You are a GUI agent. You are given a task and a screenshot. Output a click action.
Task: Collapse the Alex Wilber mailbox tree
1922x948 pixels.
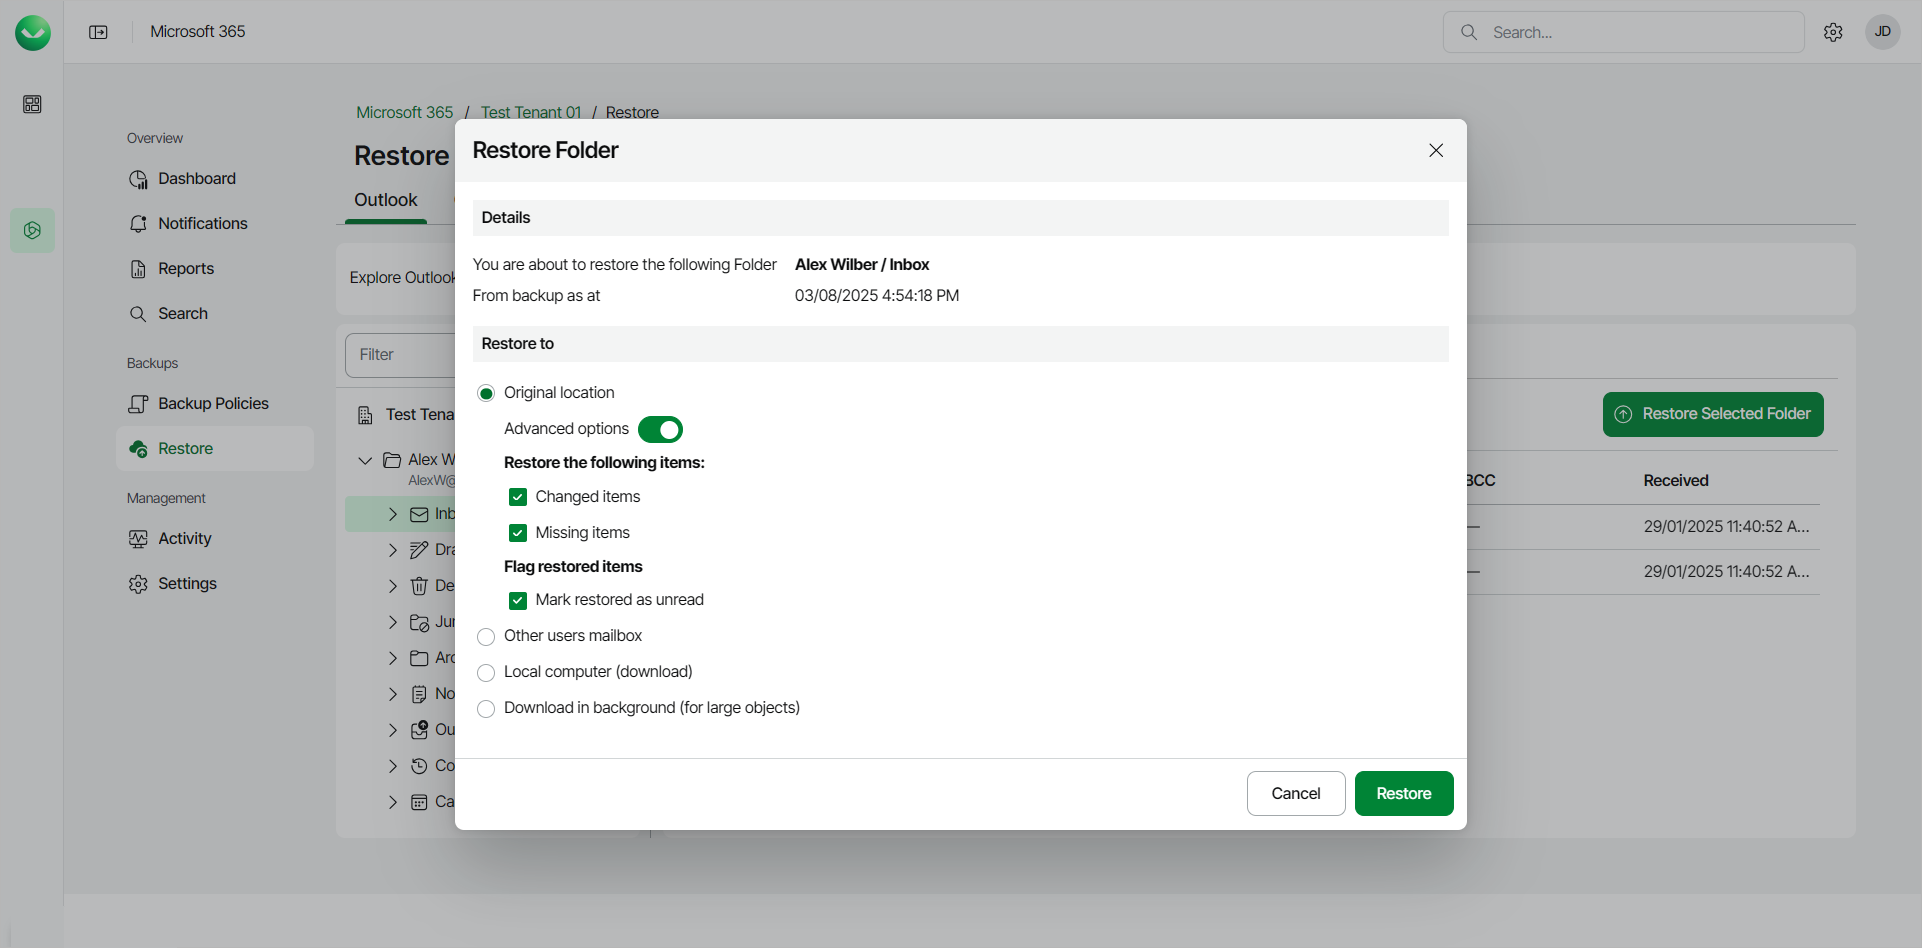tap(365, 460)
